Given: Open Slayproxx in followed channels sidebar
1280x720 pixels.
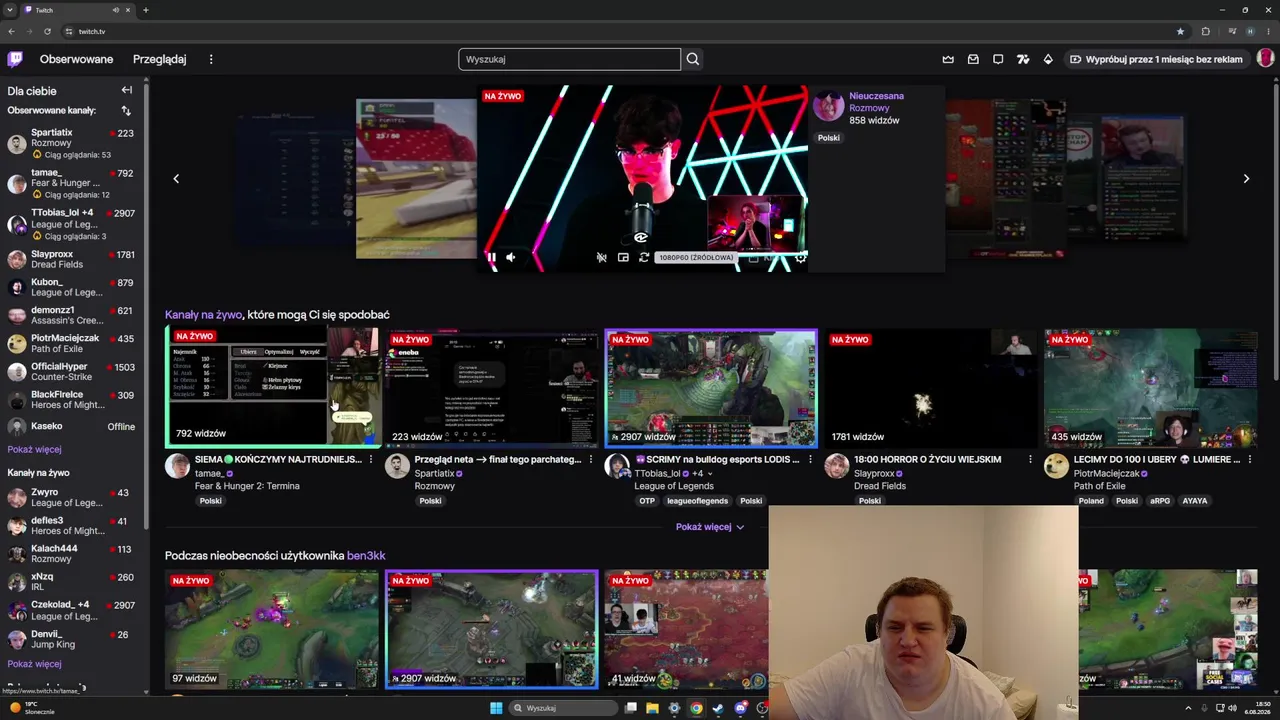Looking at the screenshot, I should (70, 259).
